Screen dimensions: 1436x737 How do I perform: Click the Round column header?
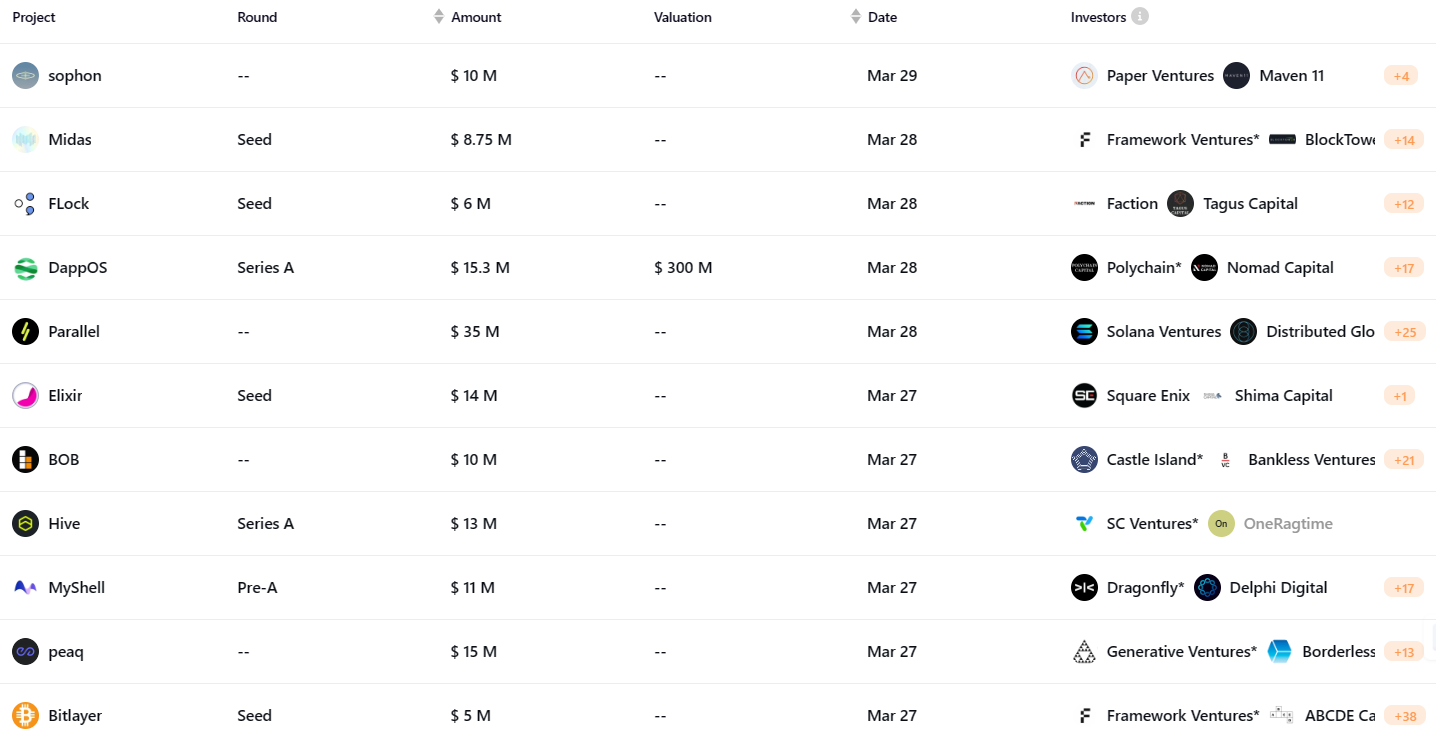[257, 17]
